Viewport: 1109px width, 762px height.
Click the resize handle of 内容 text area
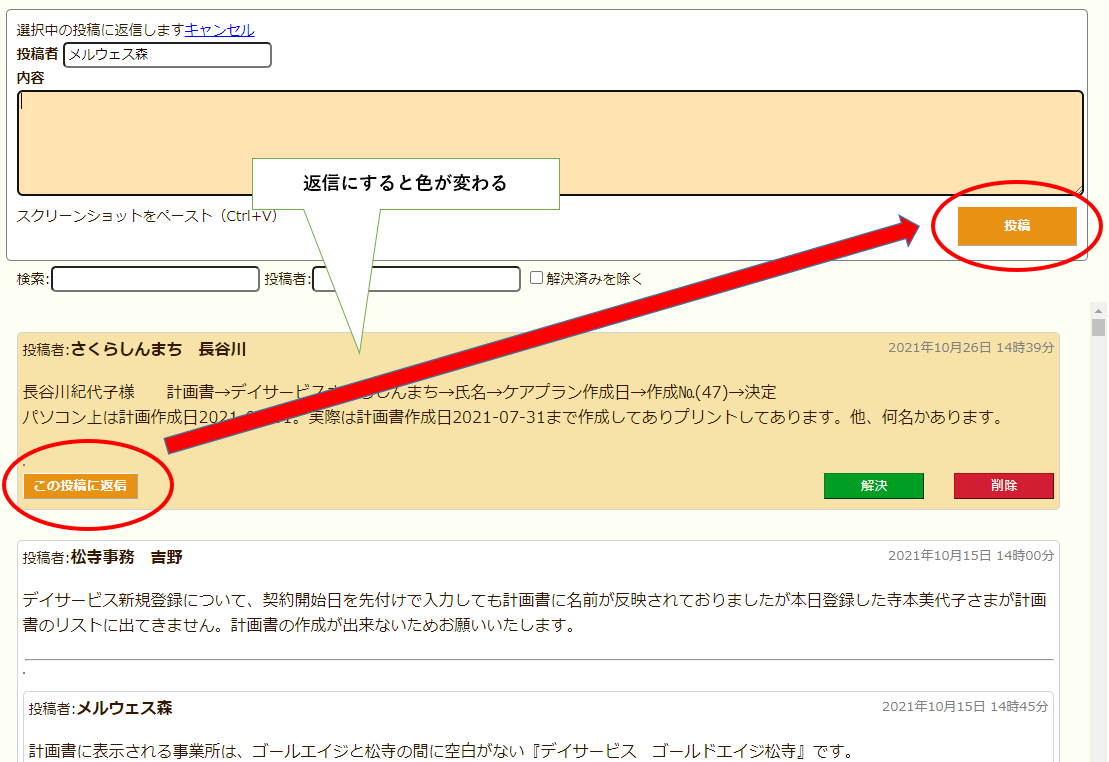1078,190
